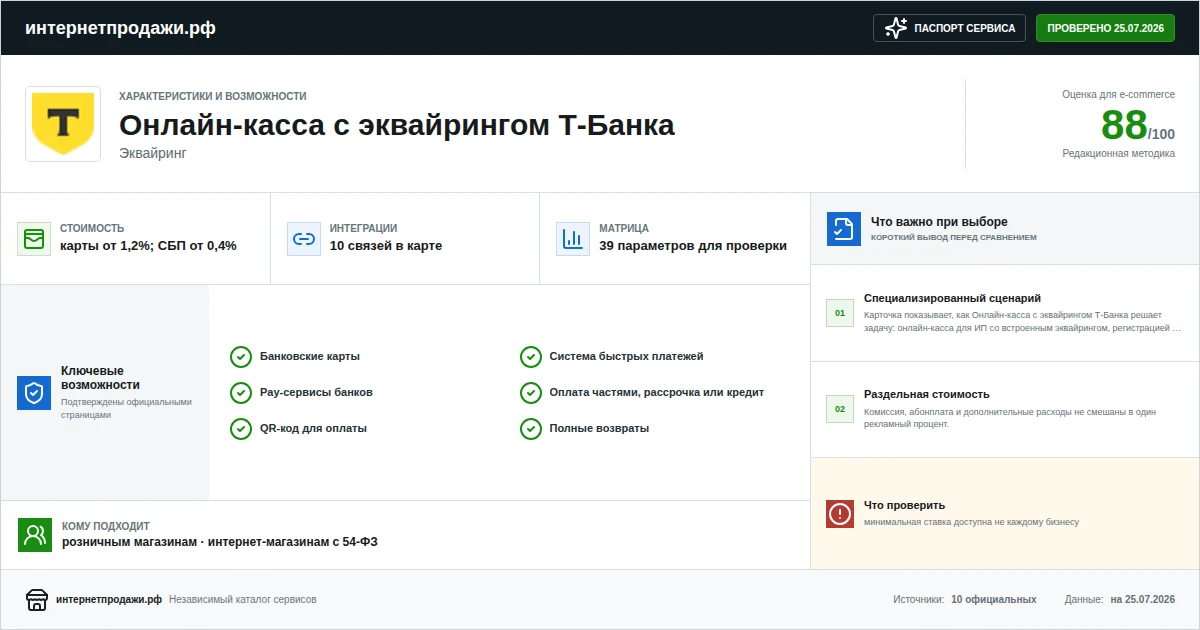Click the check mark beside Система быстрых платежей
Screen dimensions: 1200x630
531,357
